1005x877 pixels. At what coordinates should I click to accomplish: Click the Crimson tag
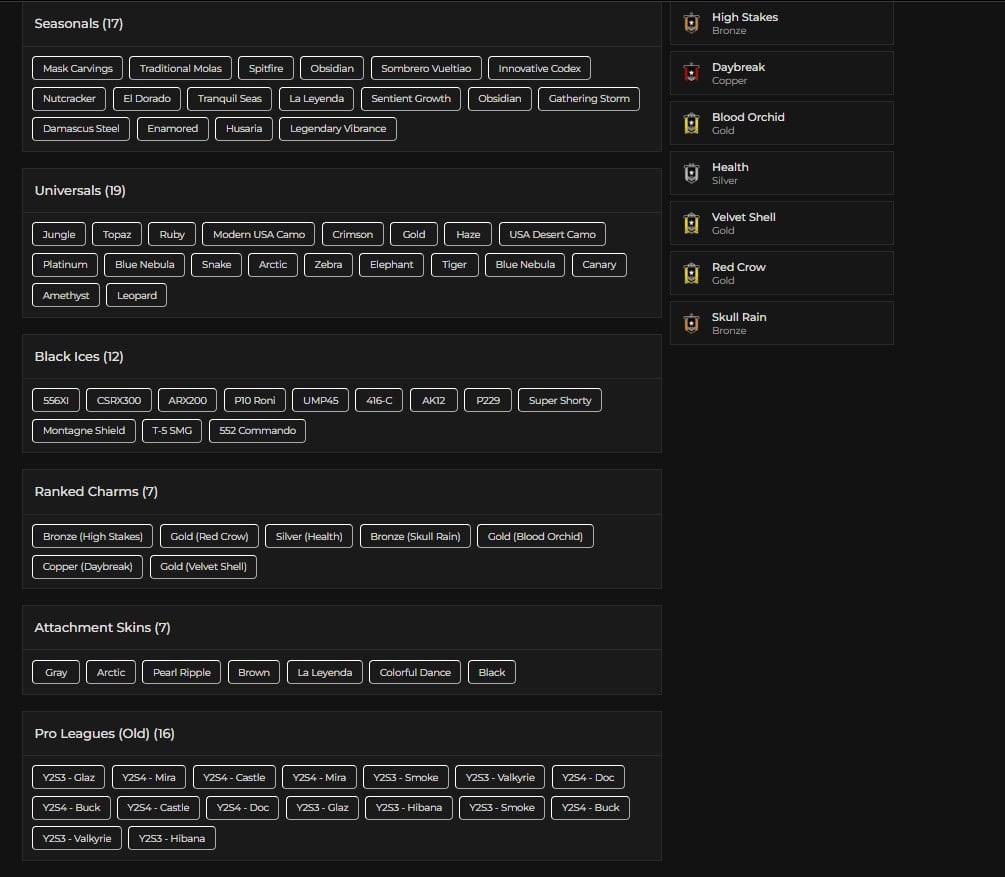[x=352, y=234]
